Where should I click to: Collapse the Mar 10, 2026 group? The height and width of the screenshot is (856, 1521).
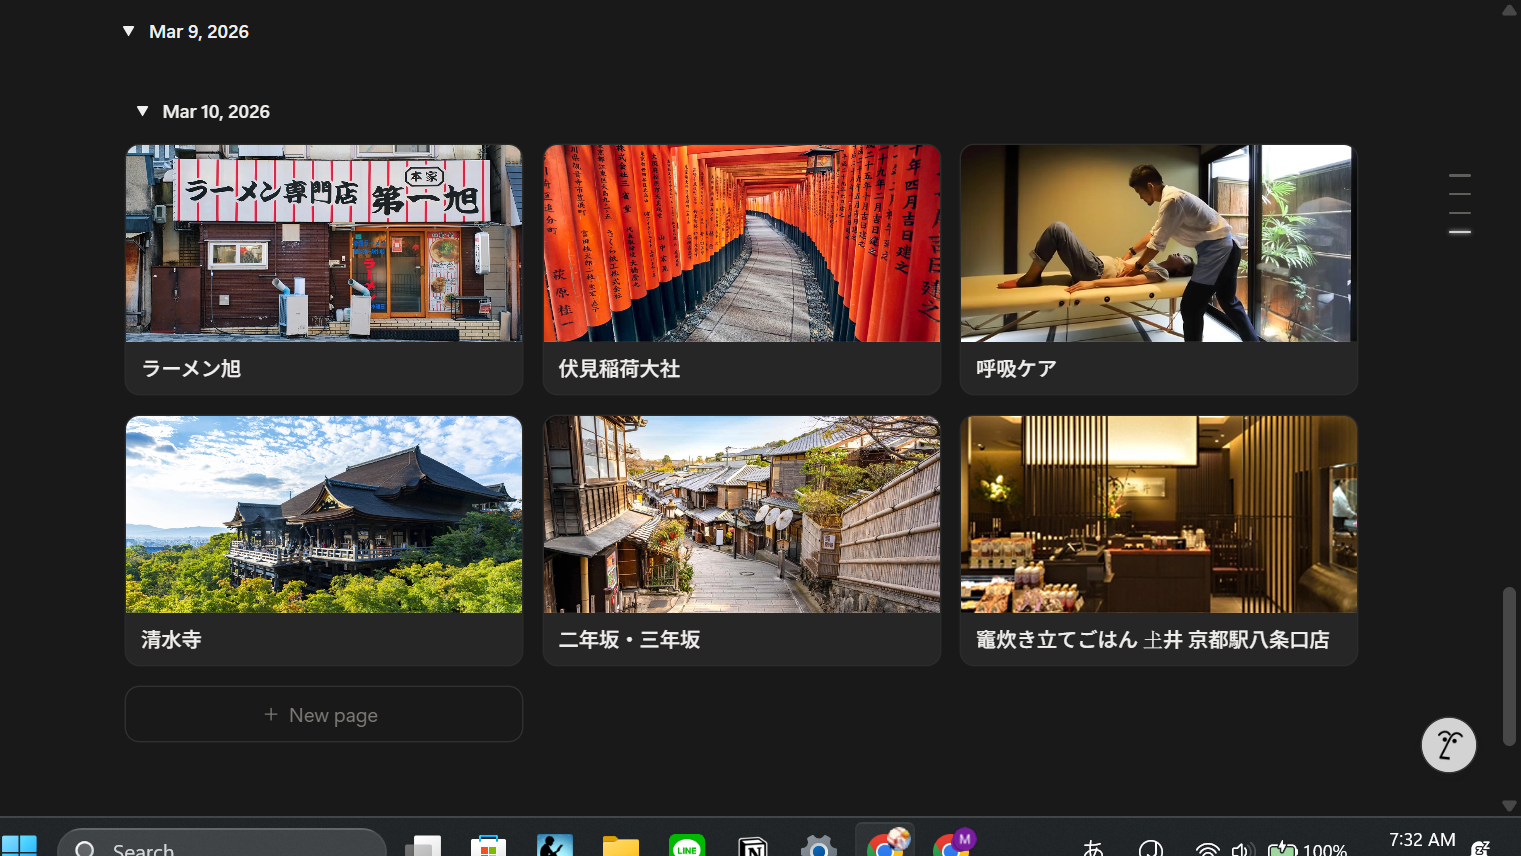142,111
